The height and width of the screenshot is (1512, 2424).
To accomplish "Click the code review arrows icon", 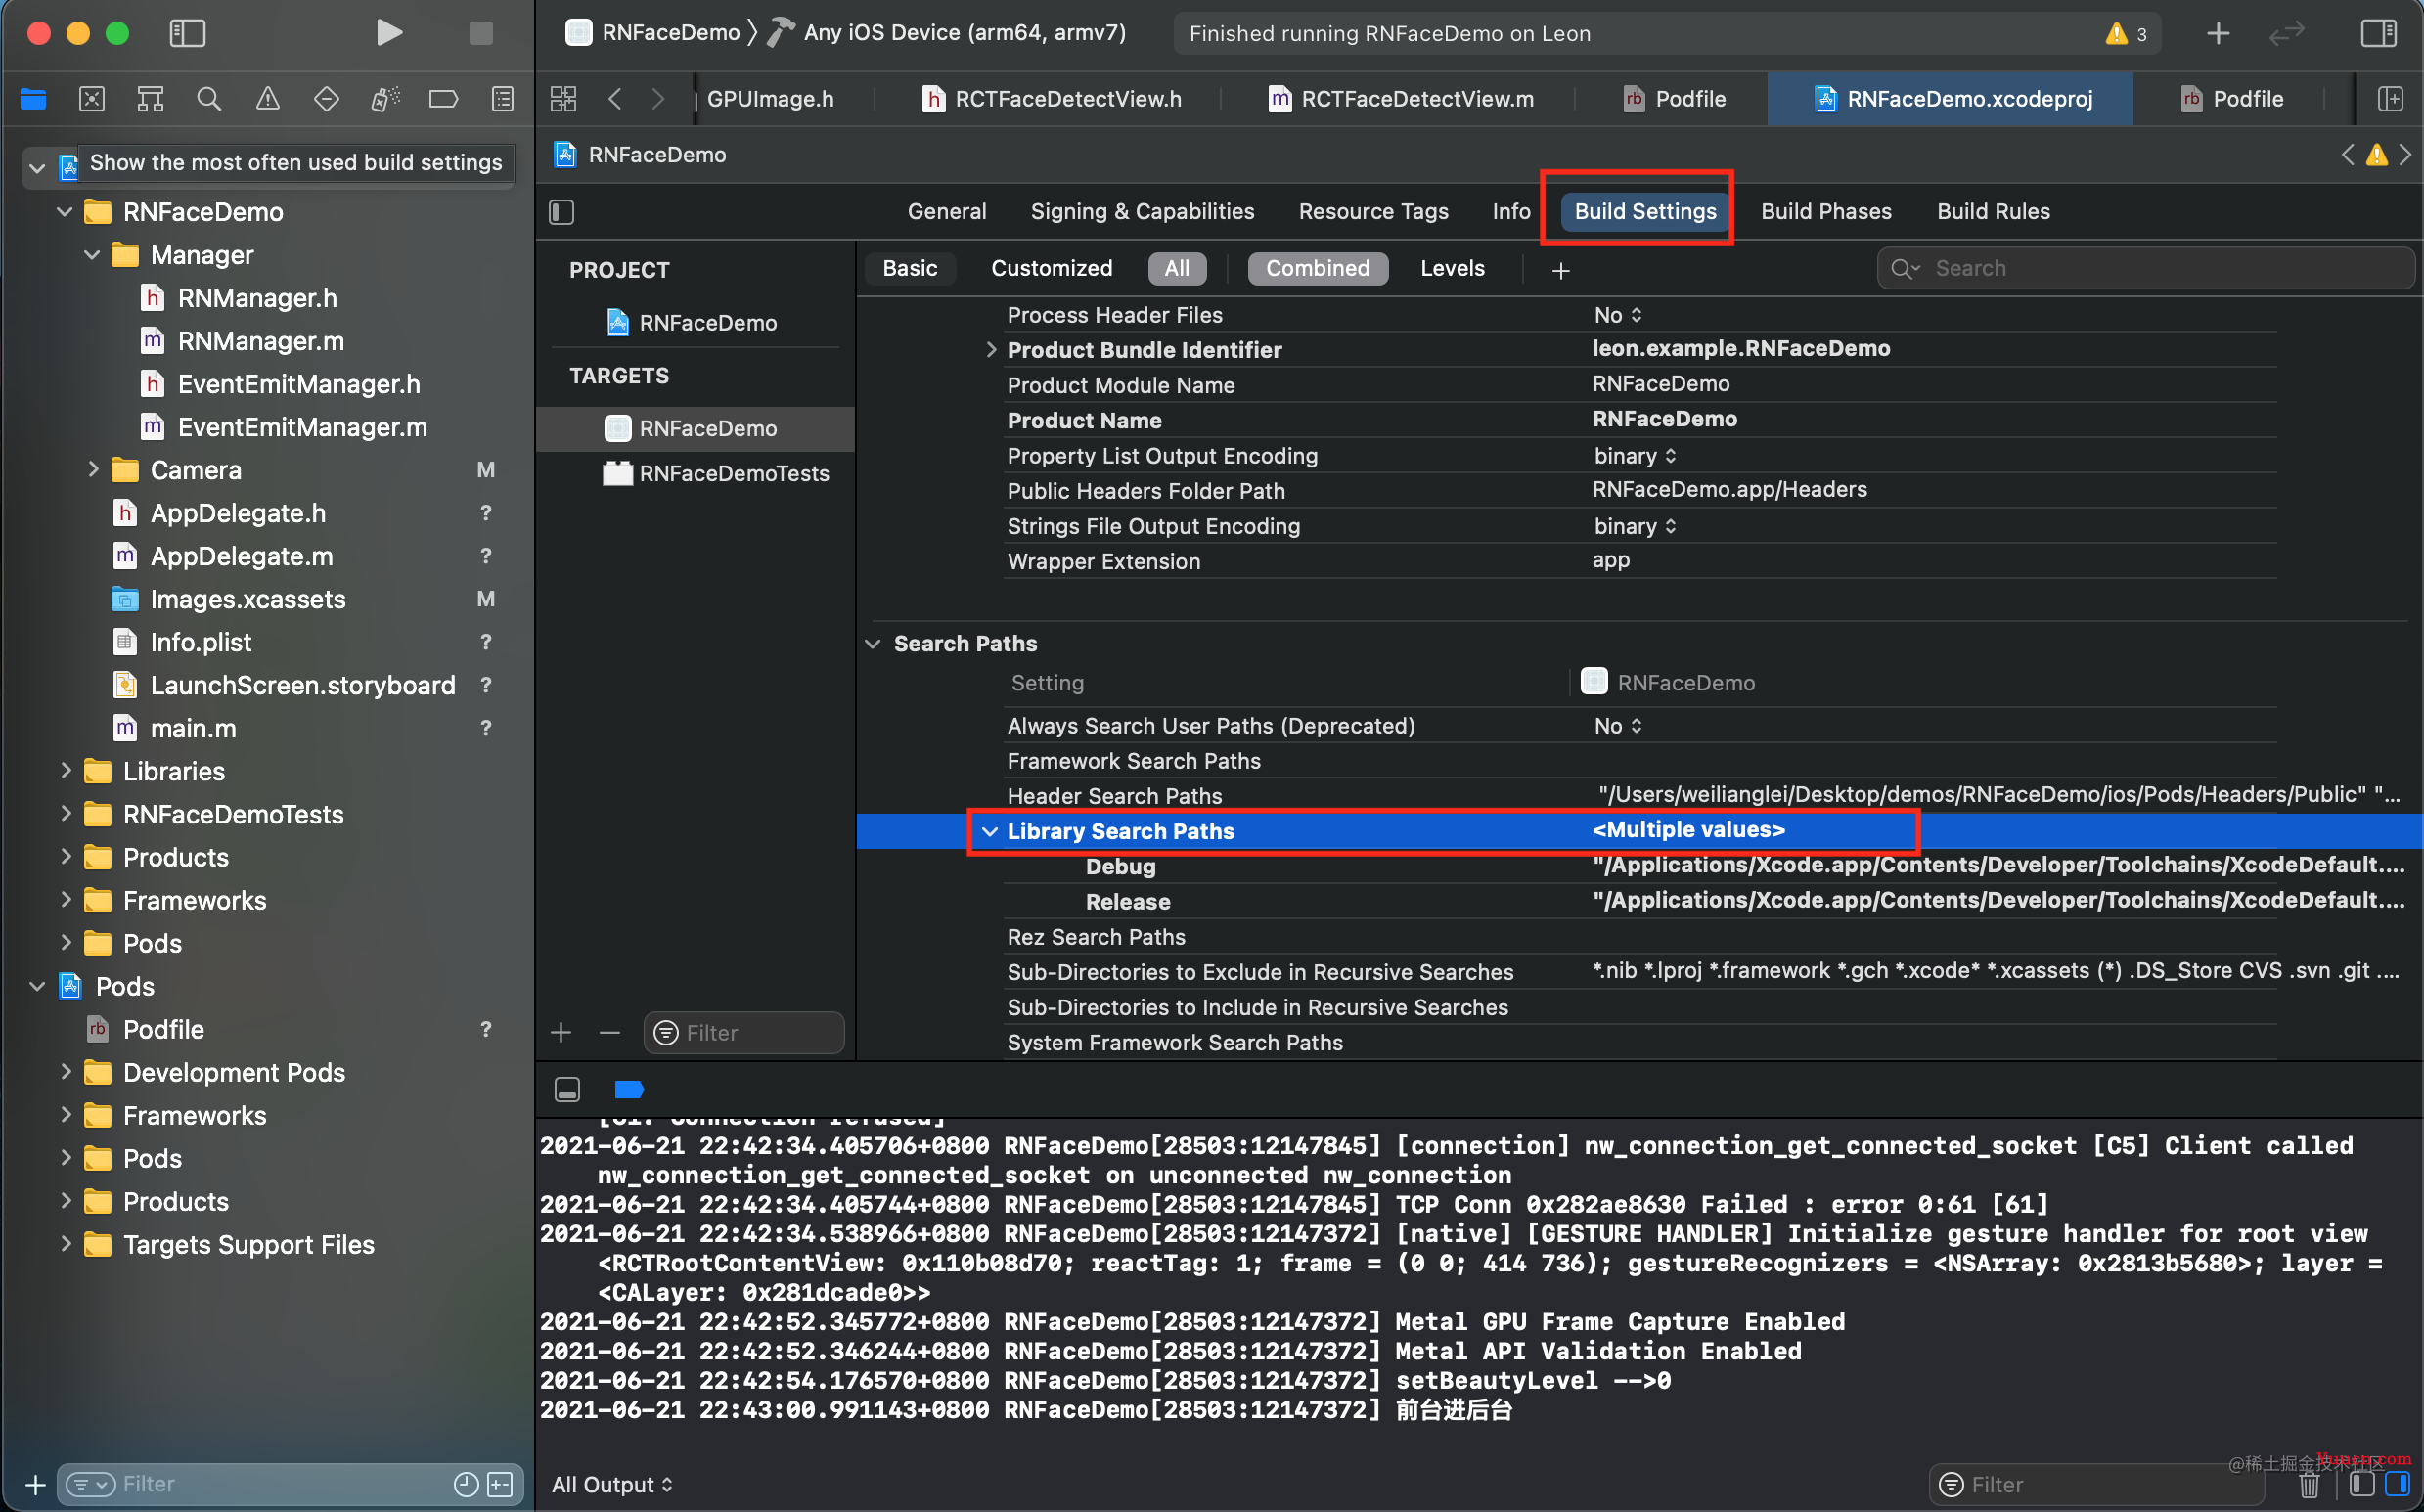I will point(2286,33).
